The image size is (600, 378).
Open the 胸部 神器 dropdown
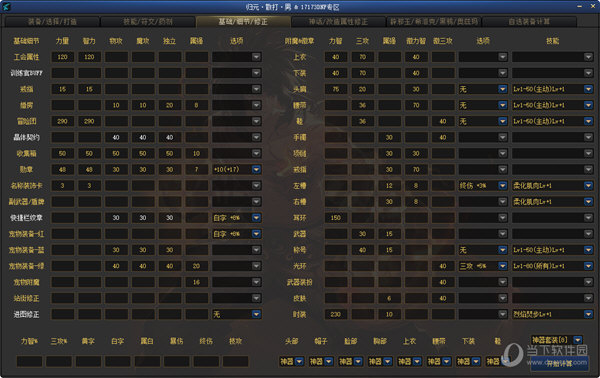pos(388,361)
